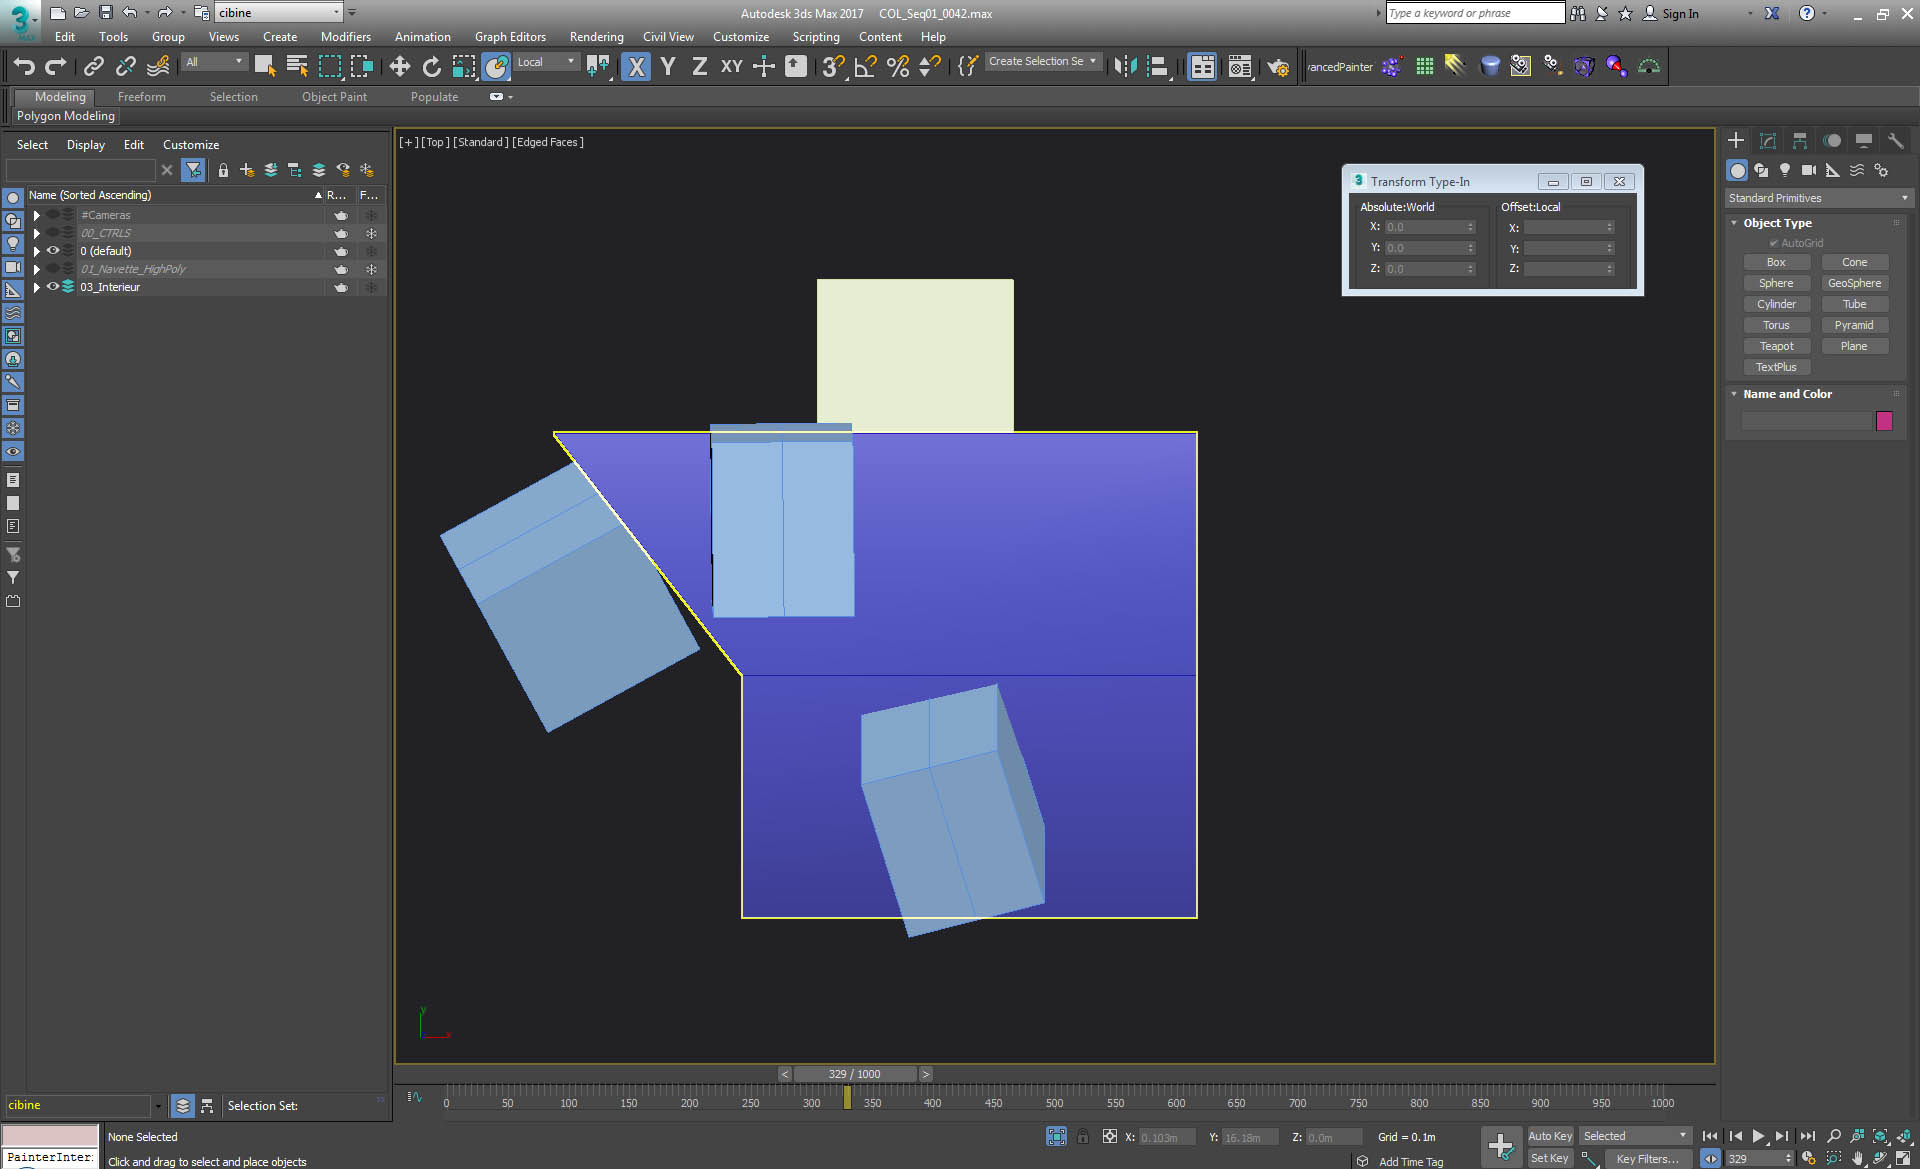This screenshot has width=1920, height=1169.
Task: Click the Mirror tool icon
Action: [x=1124, y=66]
